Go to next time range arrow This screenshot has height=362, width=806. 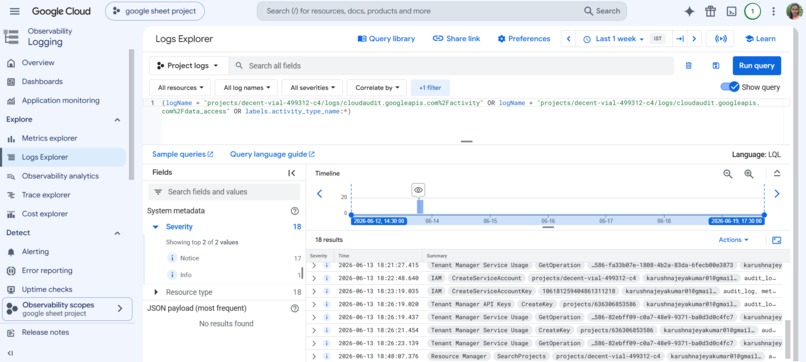click(694, 39)
